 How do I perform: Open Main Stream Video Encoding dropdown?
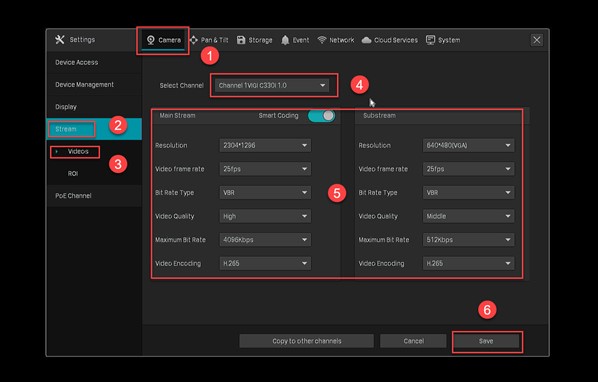click(x=265, y=263)
